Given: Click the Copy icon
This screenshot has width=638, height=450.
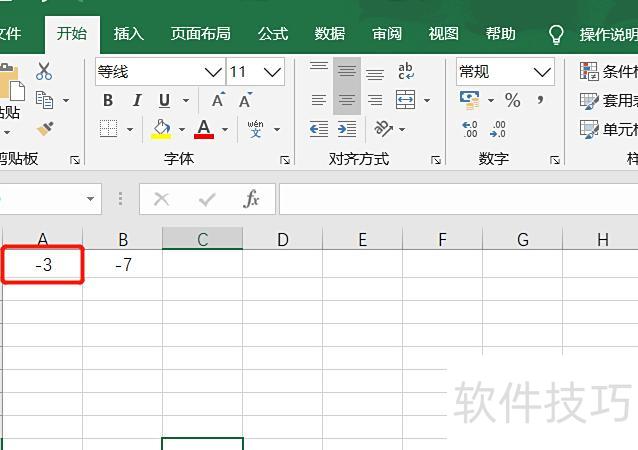Looking at the screenshot, I should (x=44, y=100).
